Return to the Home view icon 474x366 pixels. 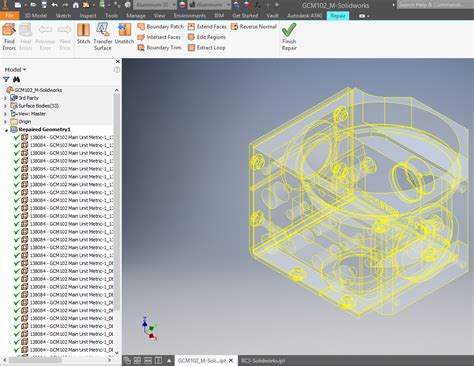(x=76, y=5)
